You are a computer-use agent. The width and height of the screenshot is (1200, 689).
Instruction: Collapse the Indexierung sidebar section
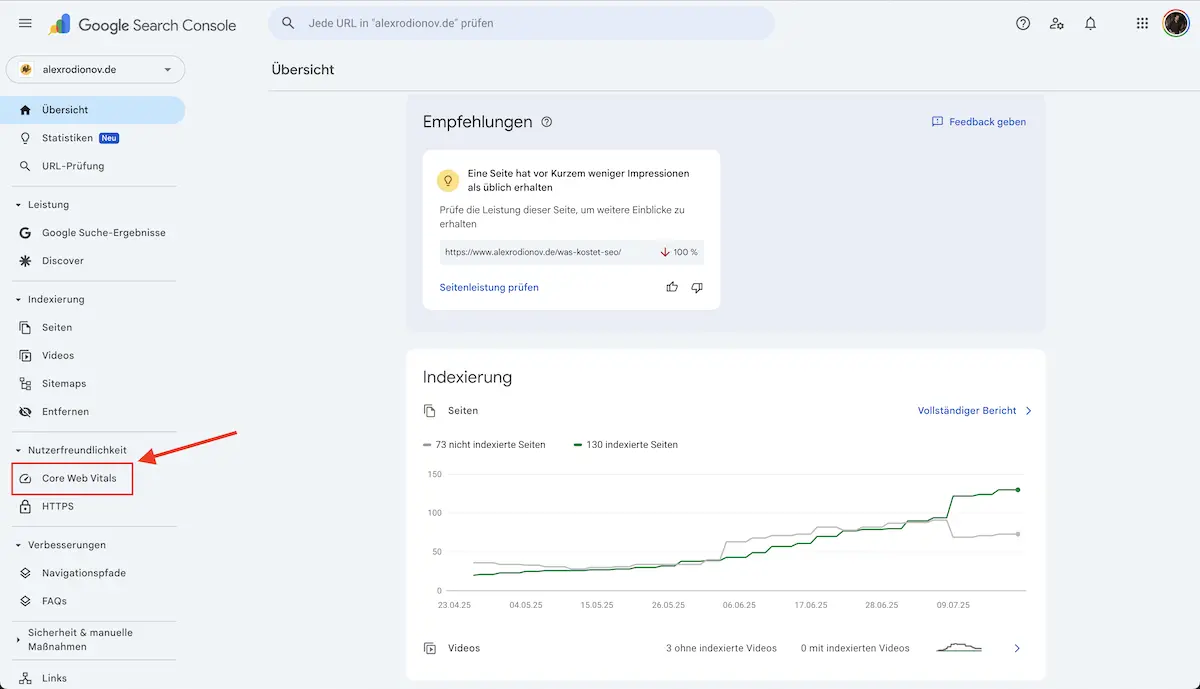click(x=18, y=300)
